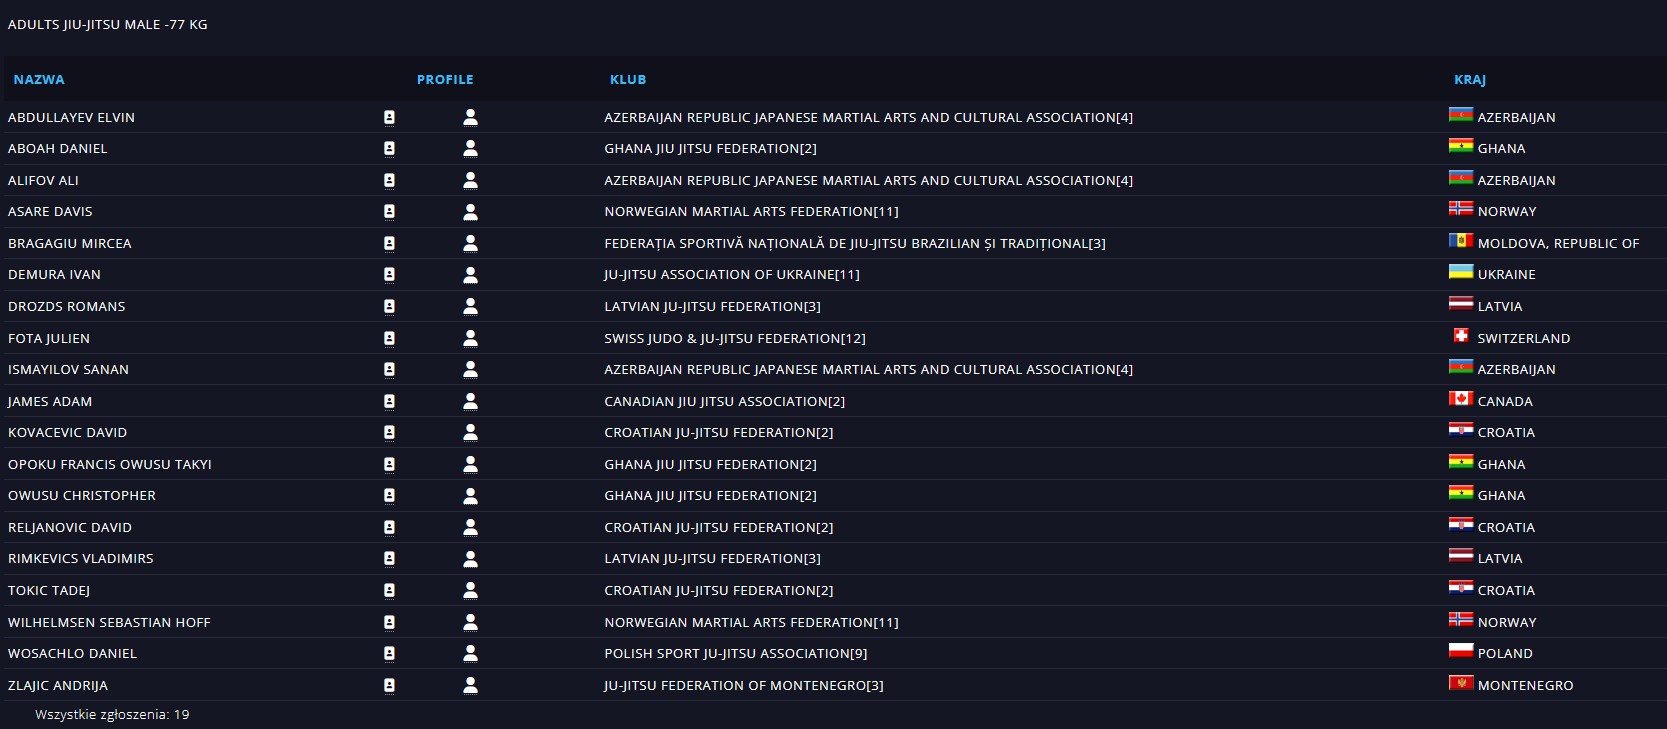Click the Canada flag icon
1667x729 pixels.
tap(1461, 398)
